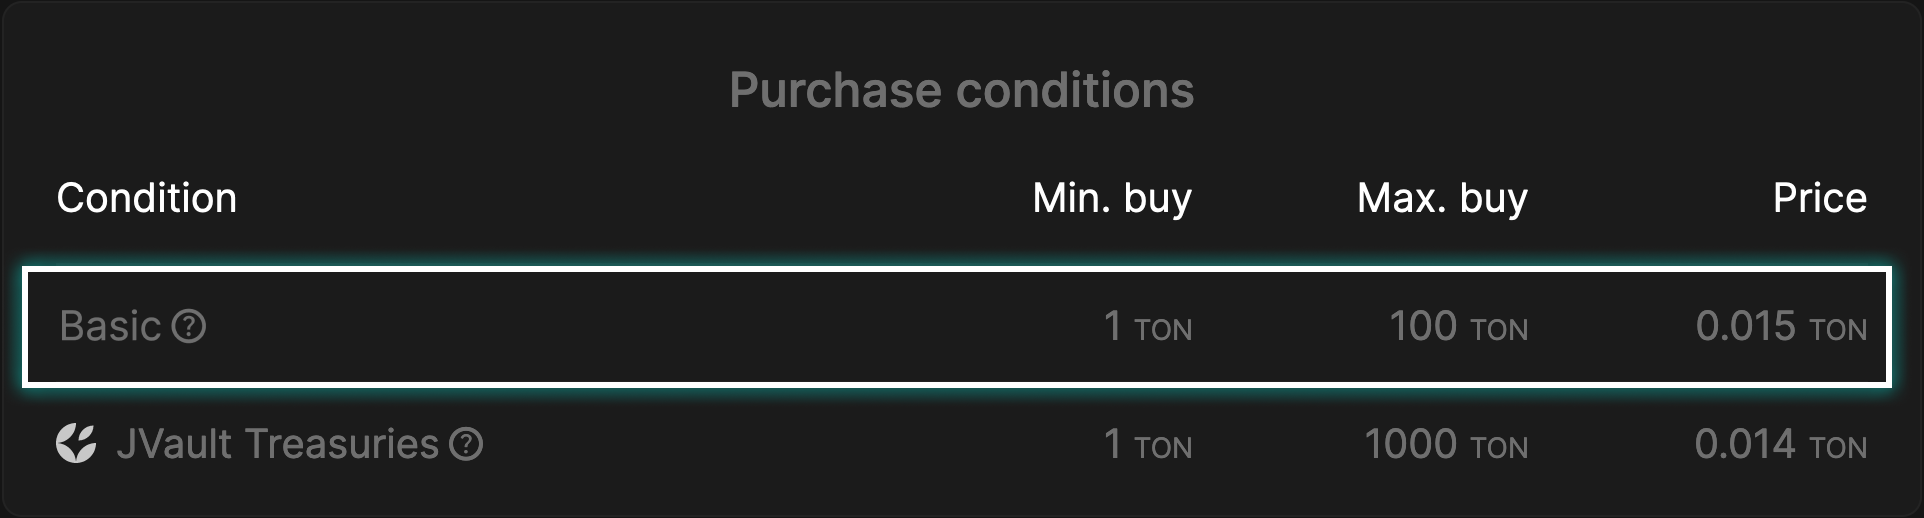Click the TON unit after 0.015

pyautogui.click(x=1838, y=330)
